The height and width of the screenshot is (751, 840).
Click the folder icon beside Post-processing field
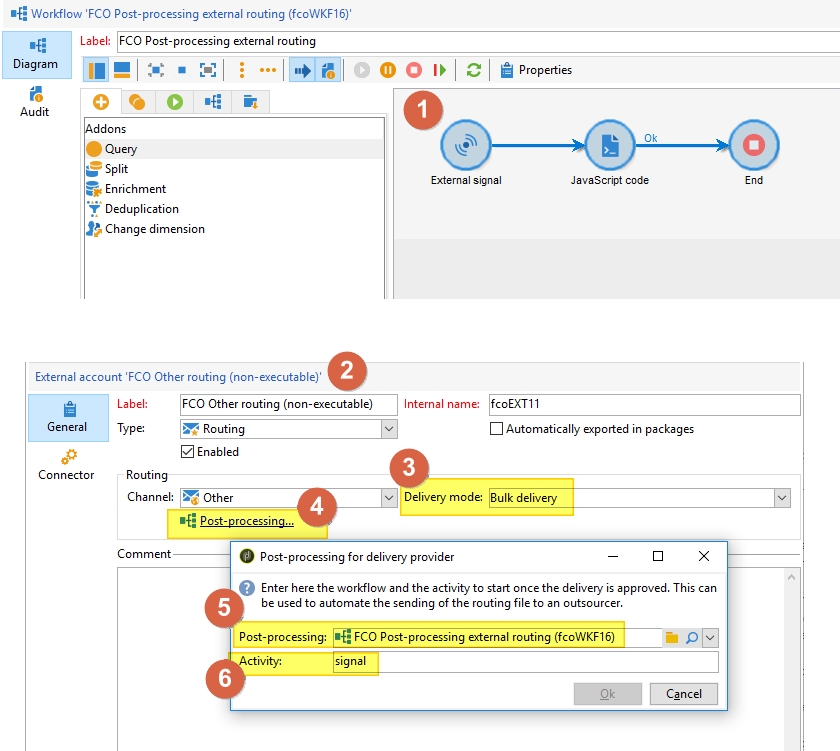(672, 637)
